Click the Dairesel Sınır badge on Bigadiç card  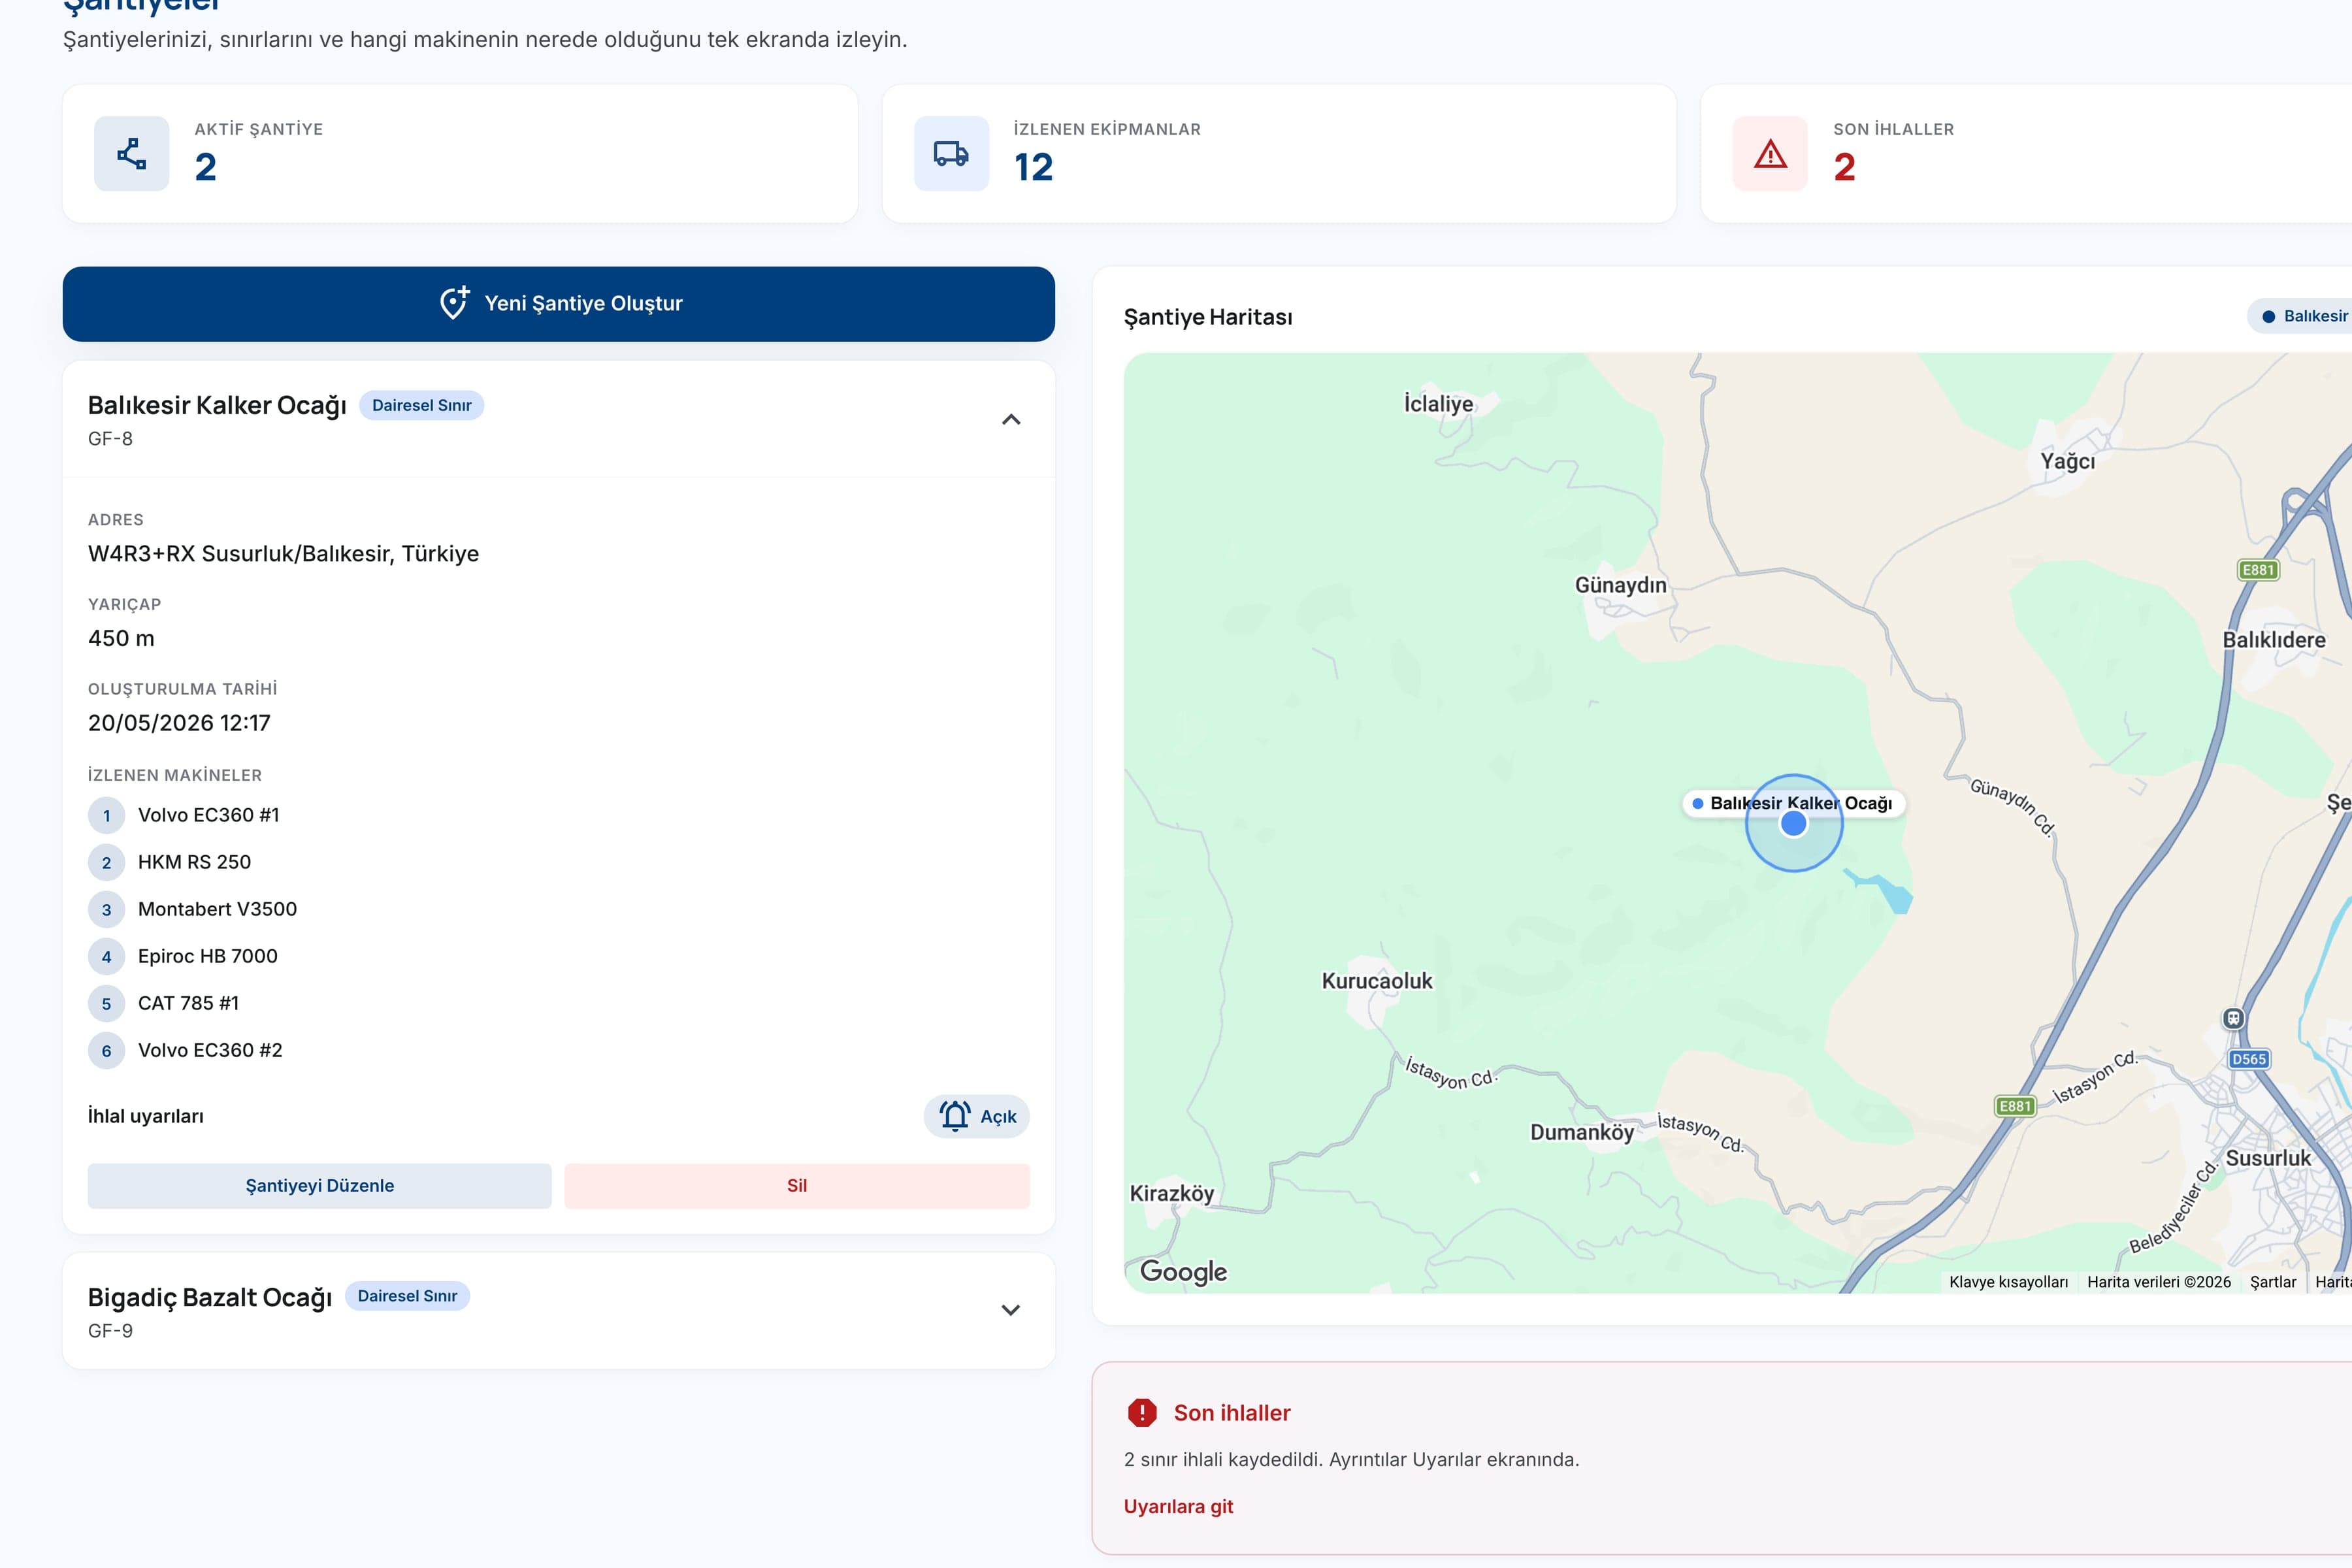pyautogui.click(x=407, y=1296)
